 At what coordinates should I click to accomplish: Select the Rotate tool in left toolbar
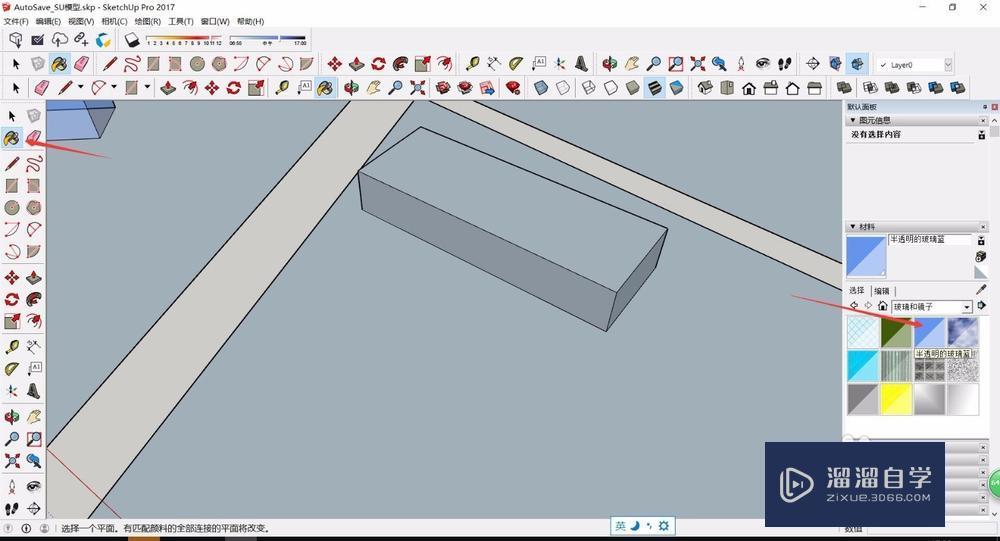click(x=11, y=299)
